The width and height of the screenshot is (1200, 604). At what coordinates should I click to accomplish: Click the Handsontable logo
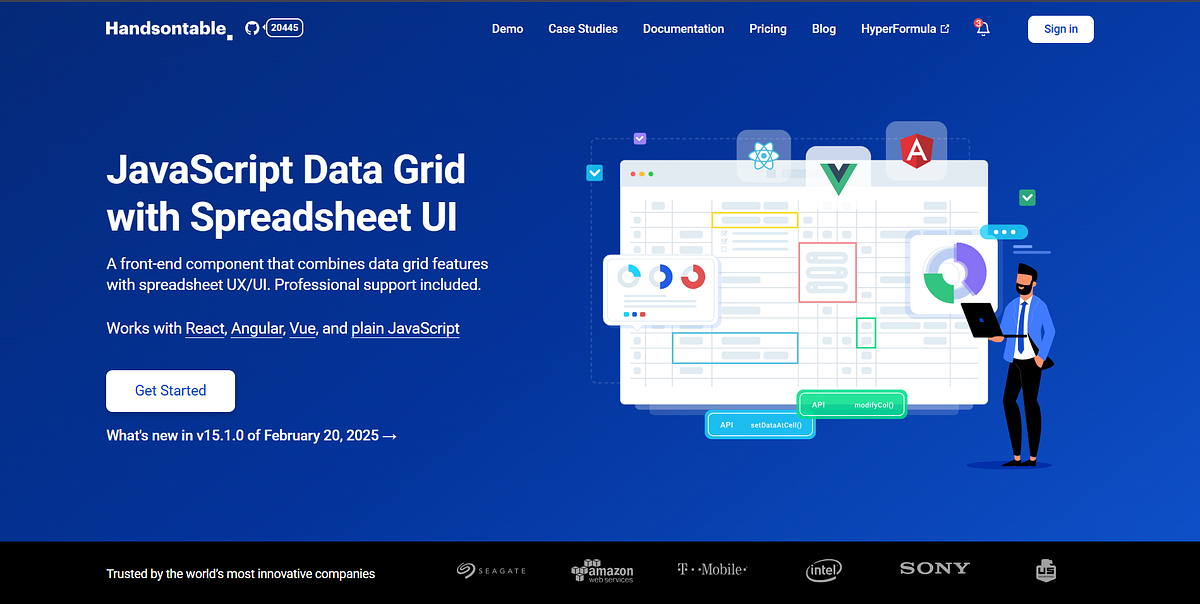(165, 28)
